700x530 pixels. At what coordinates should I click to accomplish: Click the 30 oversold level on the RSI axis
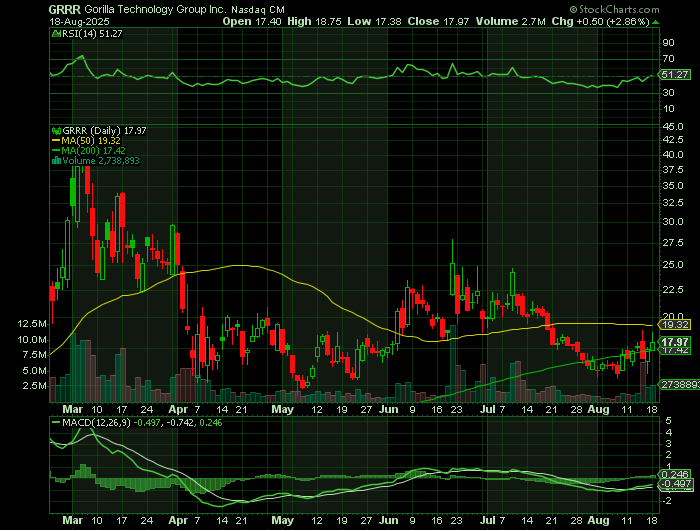click(668, 92)
